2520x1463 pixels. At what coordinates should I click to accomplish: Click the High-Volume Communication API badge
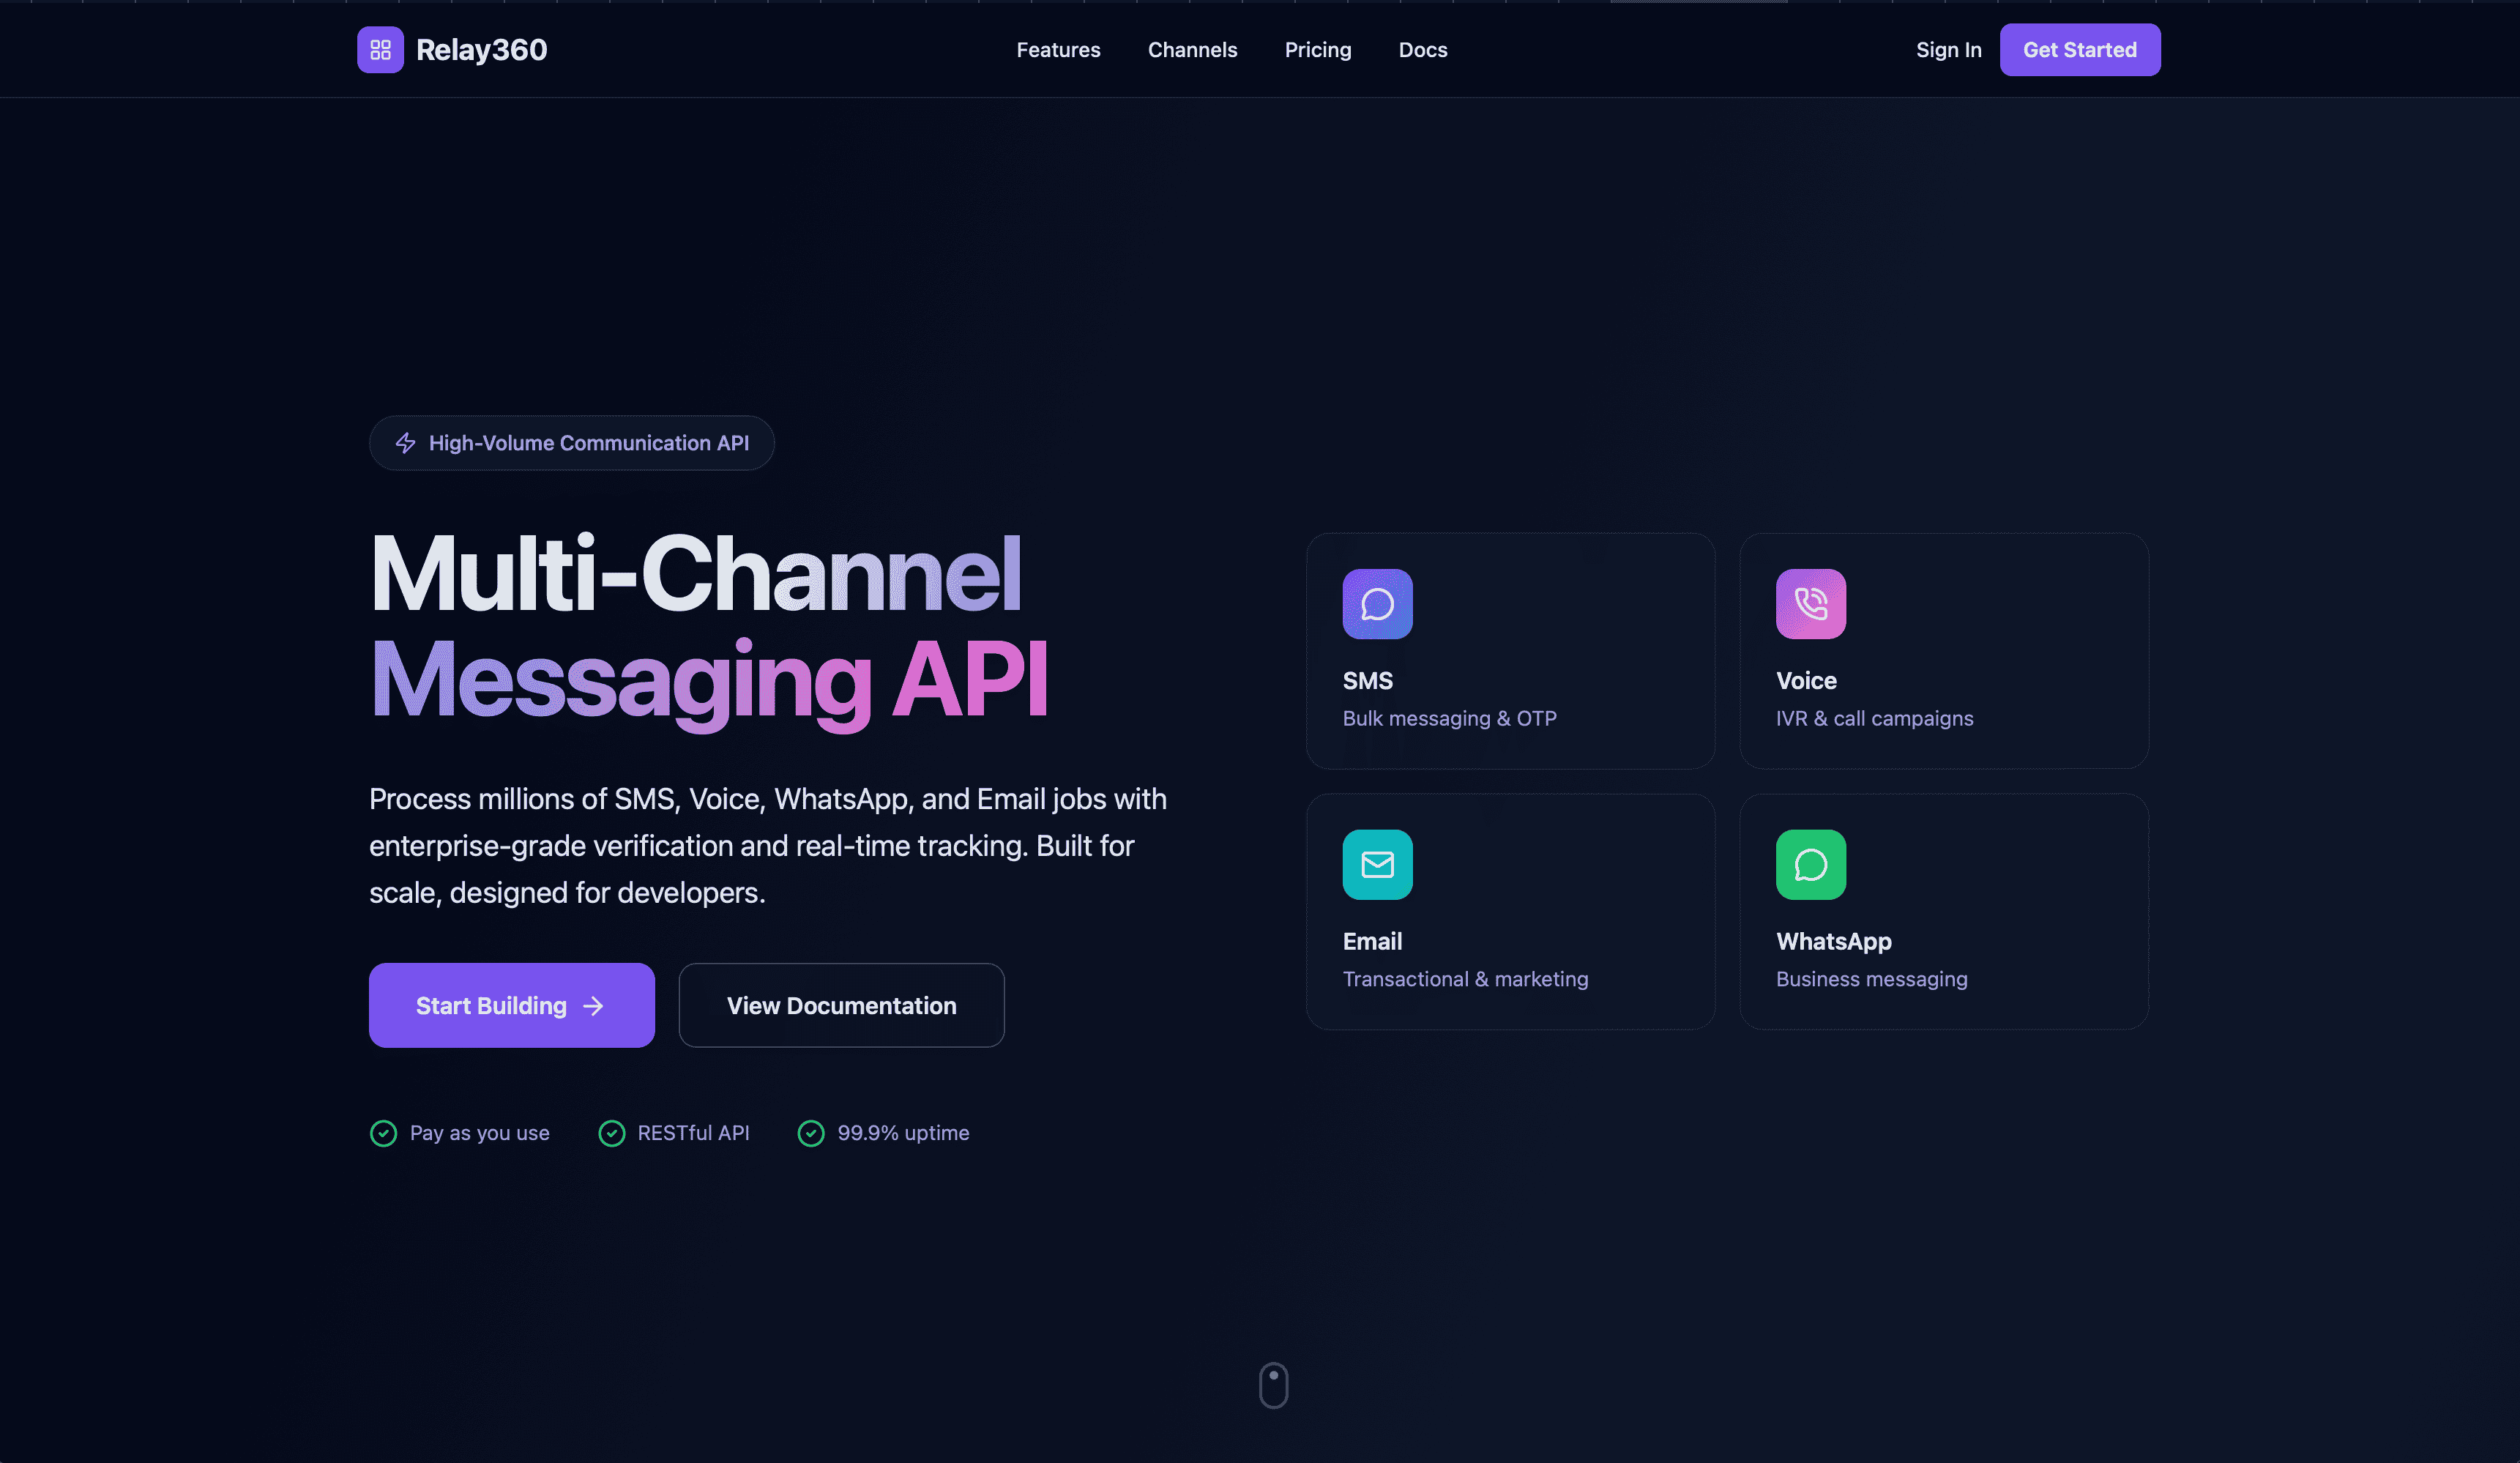point(571,443)
